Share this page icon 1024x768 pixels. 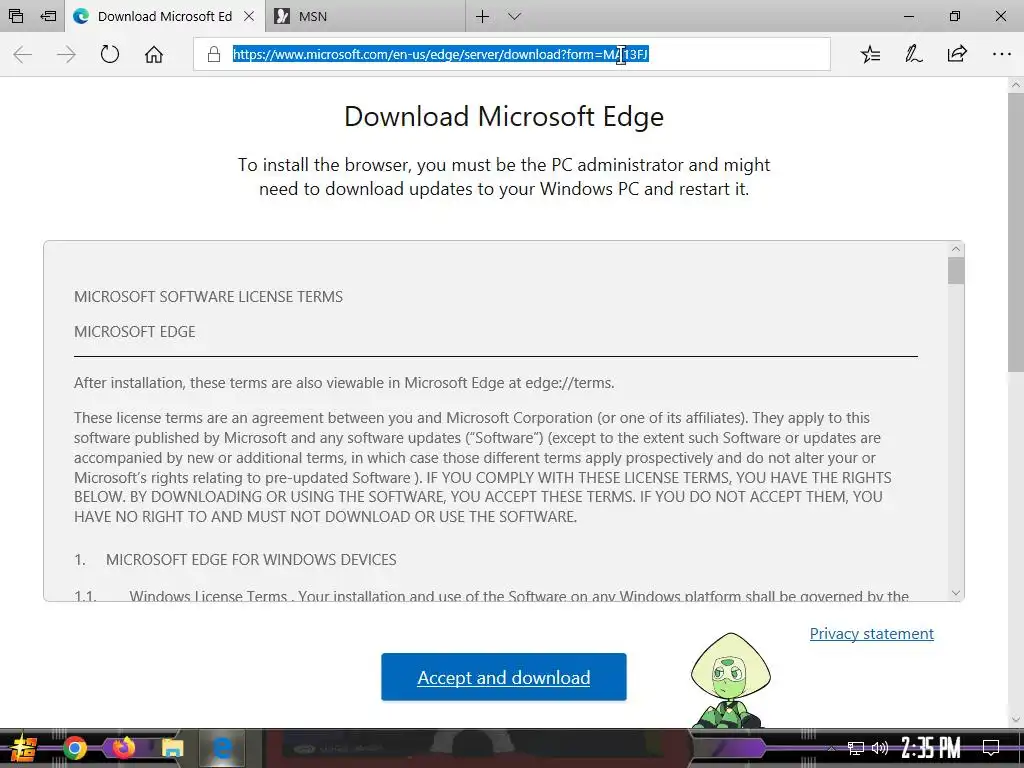(957, 54)
